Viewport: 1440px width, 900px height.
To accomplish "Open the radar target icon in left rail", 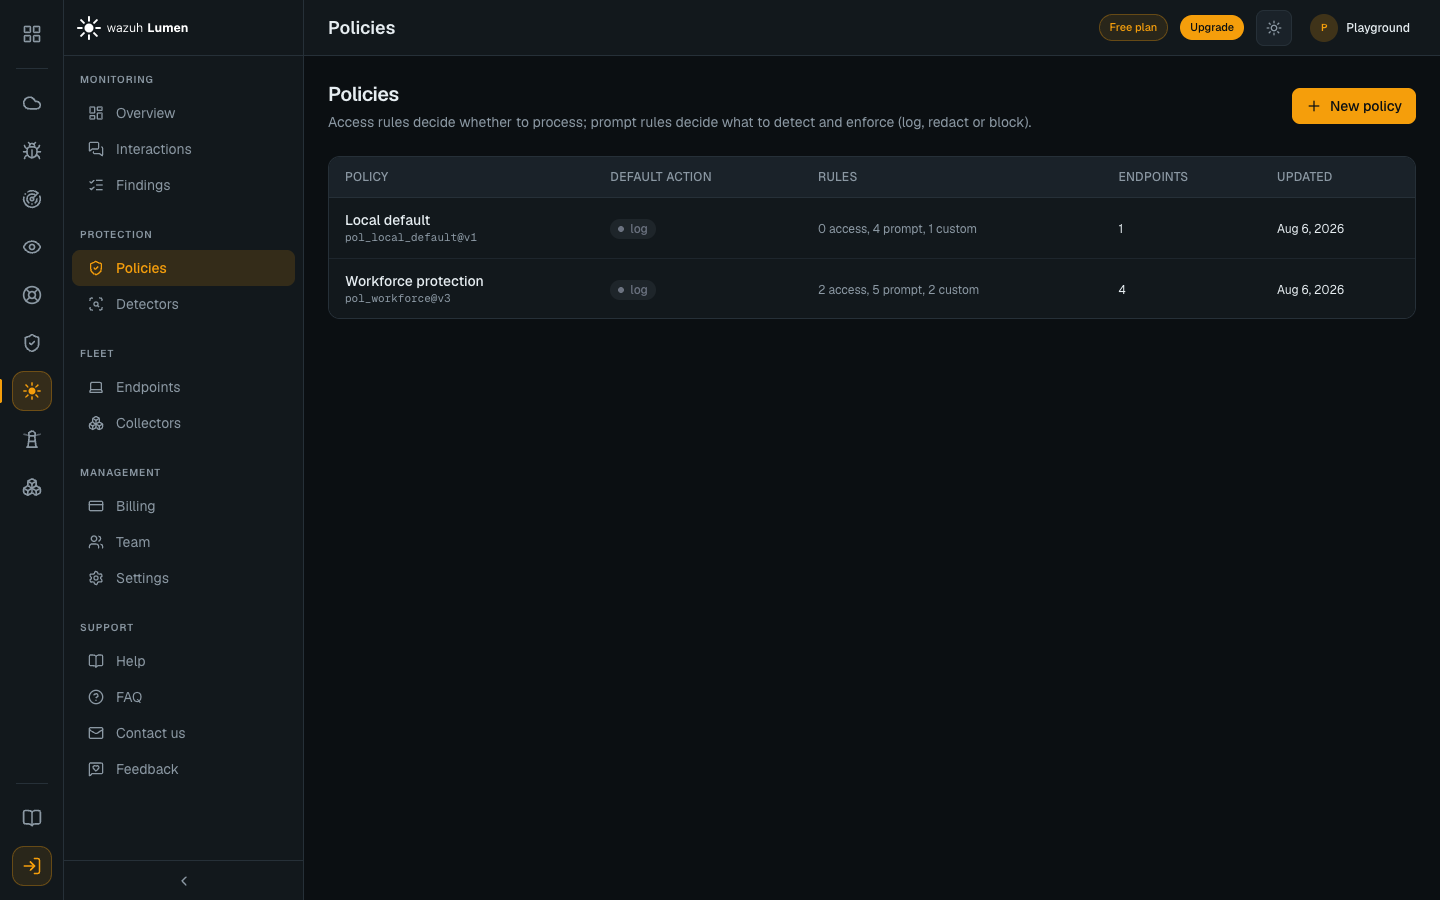I will (x=32, y=199).
